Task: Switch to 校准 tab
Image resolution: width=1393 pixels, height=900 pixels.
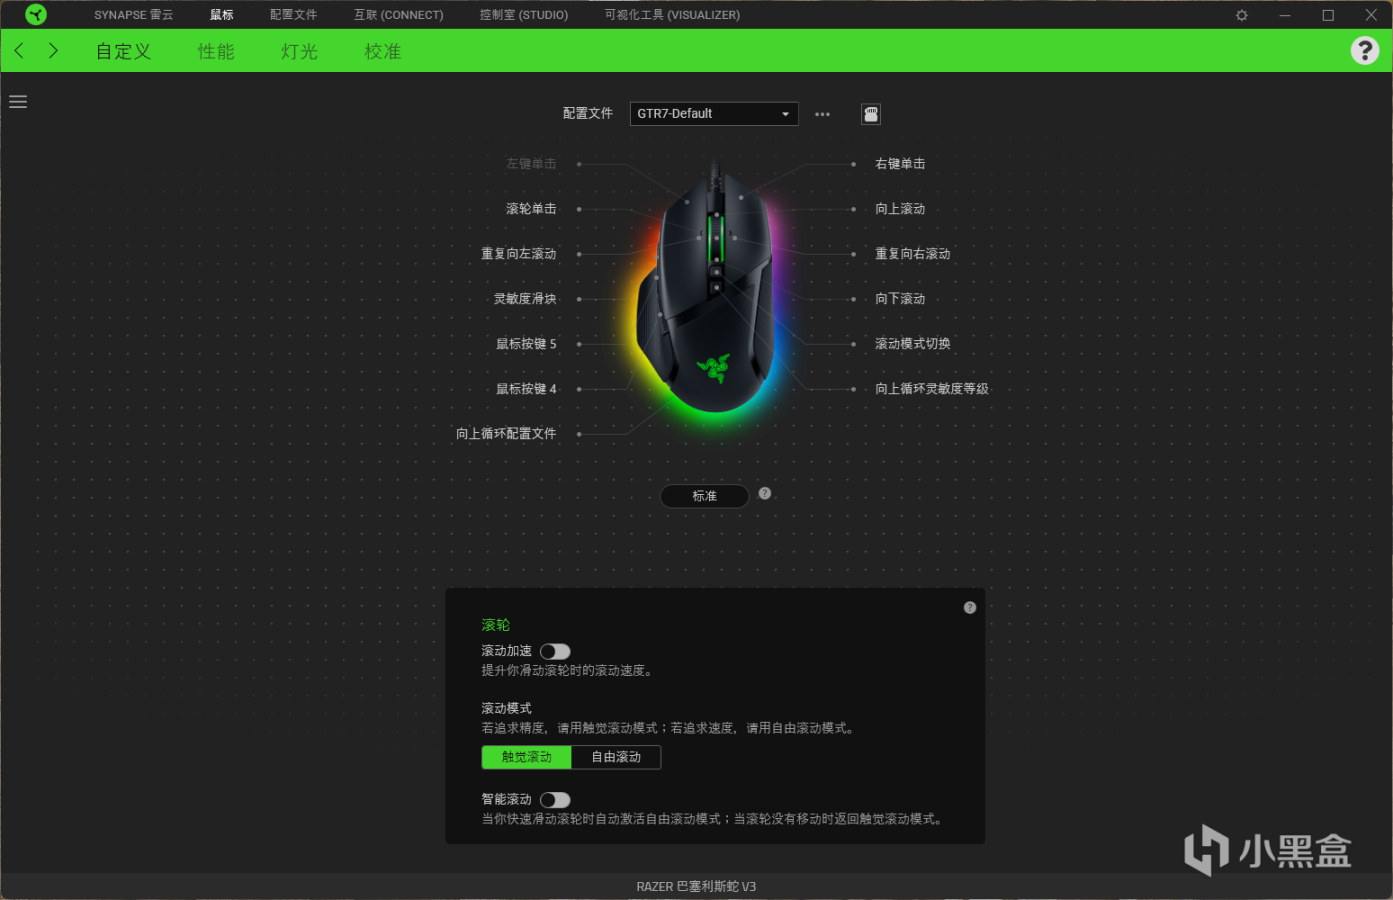Action: pyautogui.click(x=383, y=52)
